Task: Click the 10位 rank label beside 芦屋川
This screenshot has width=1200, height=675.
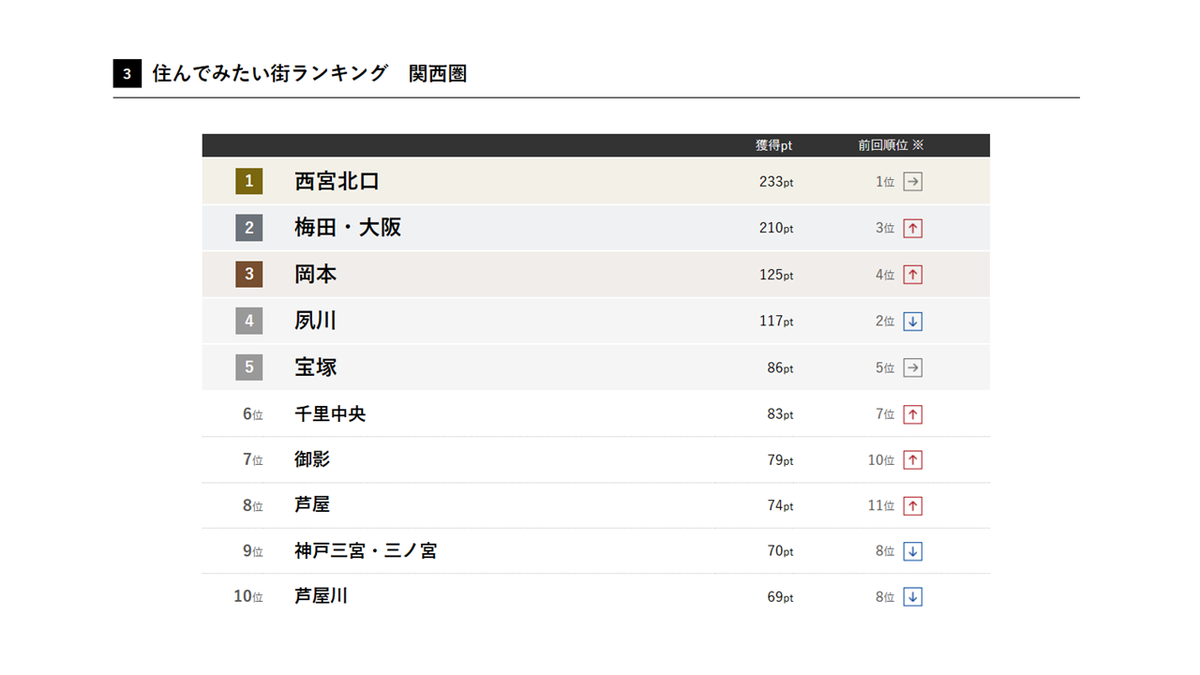Action: 249,597
